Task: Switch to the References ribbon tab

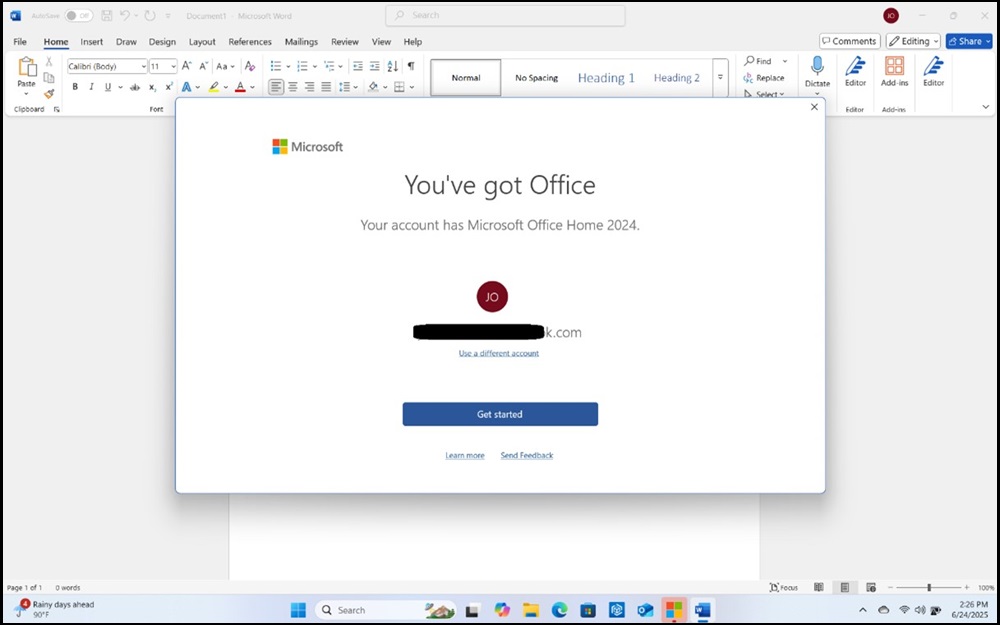Action: pyautogui.click(x=249, y=41)
